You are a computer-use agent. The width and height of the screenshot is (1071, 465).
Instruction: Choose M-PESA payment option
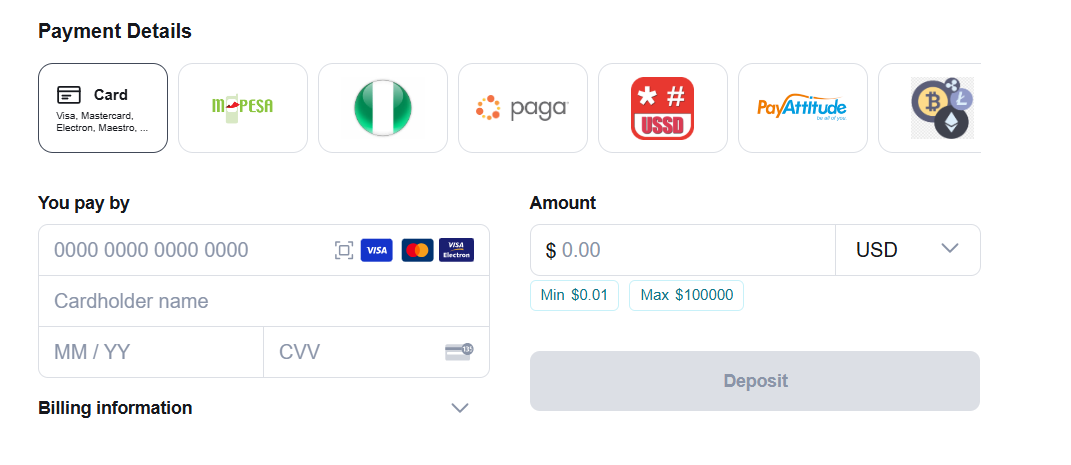(243, 108)
